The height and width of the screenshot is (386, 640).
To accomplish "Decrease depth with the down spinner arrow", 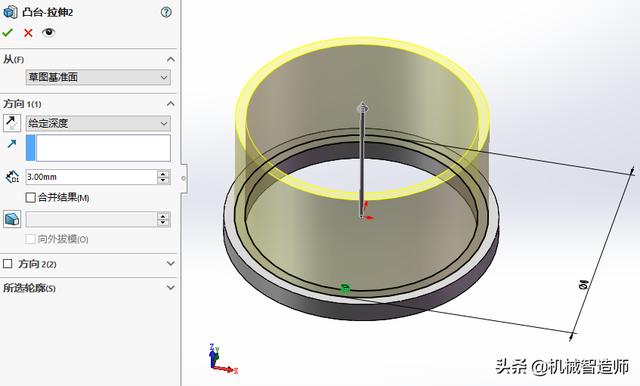I will tap(163, 180).
